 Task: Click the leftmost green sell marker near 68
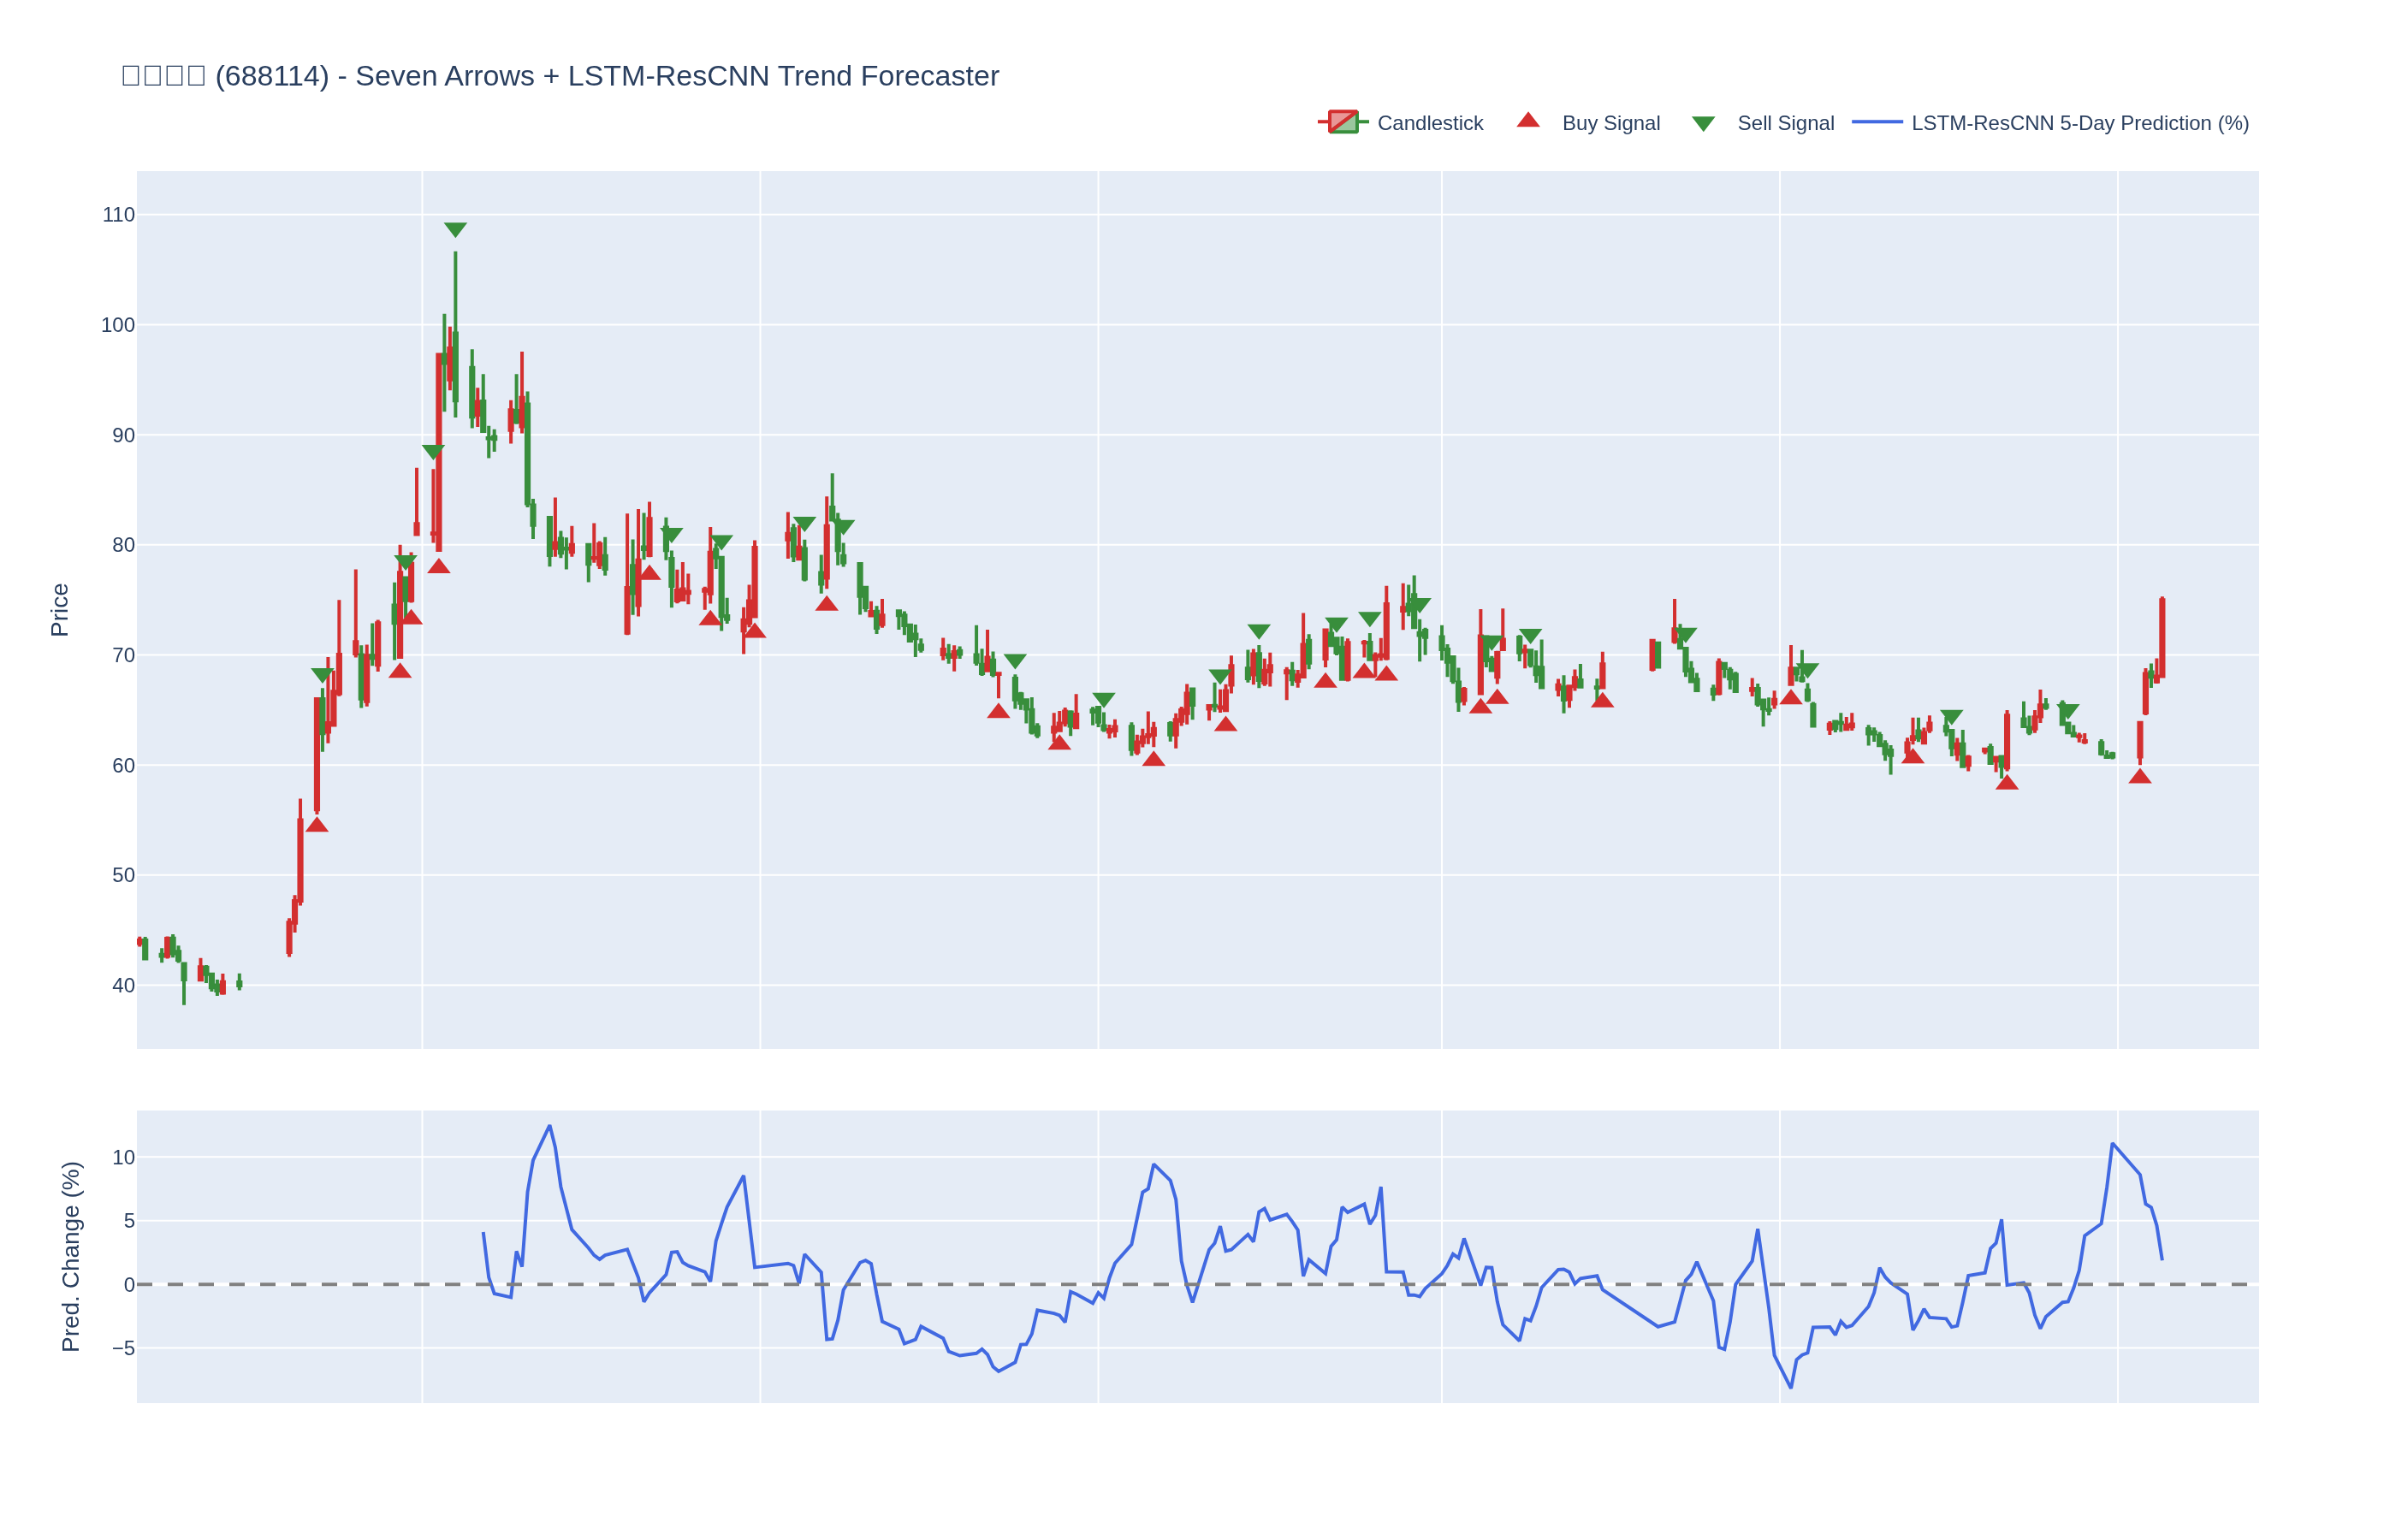tap(322, 675)
